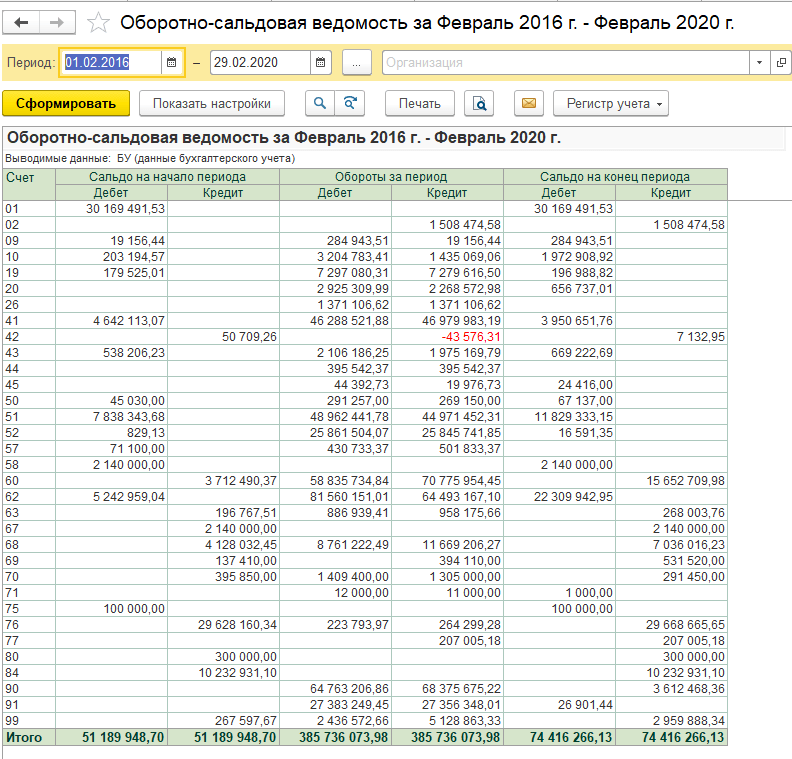
Task: Send report by email envelope icon
Action: (529, 104)
